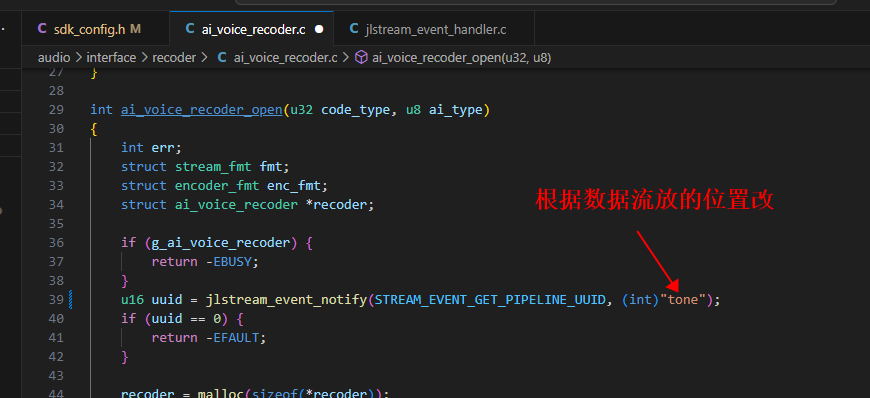Click 'stream_fmt' type on line 32
Viewport: 870px width, 398px height.
[x=213, y=167]
